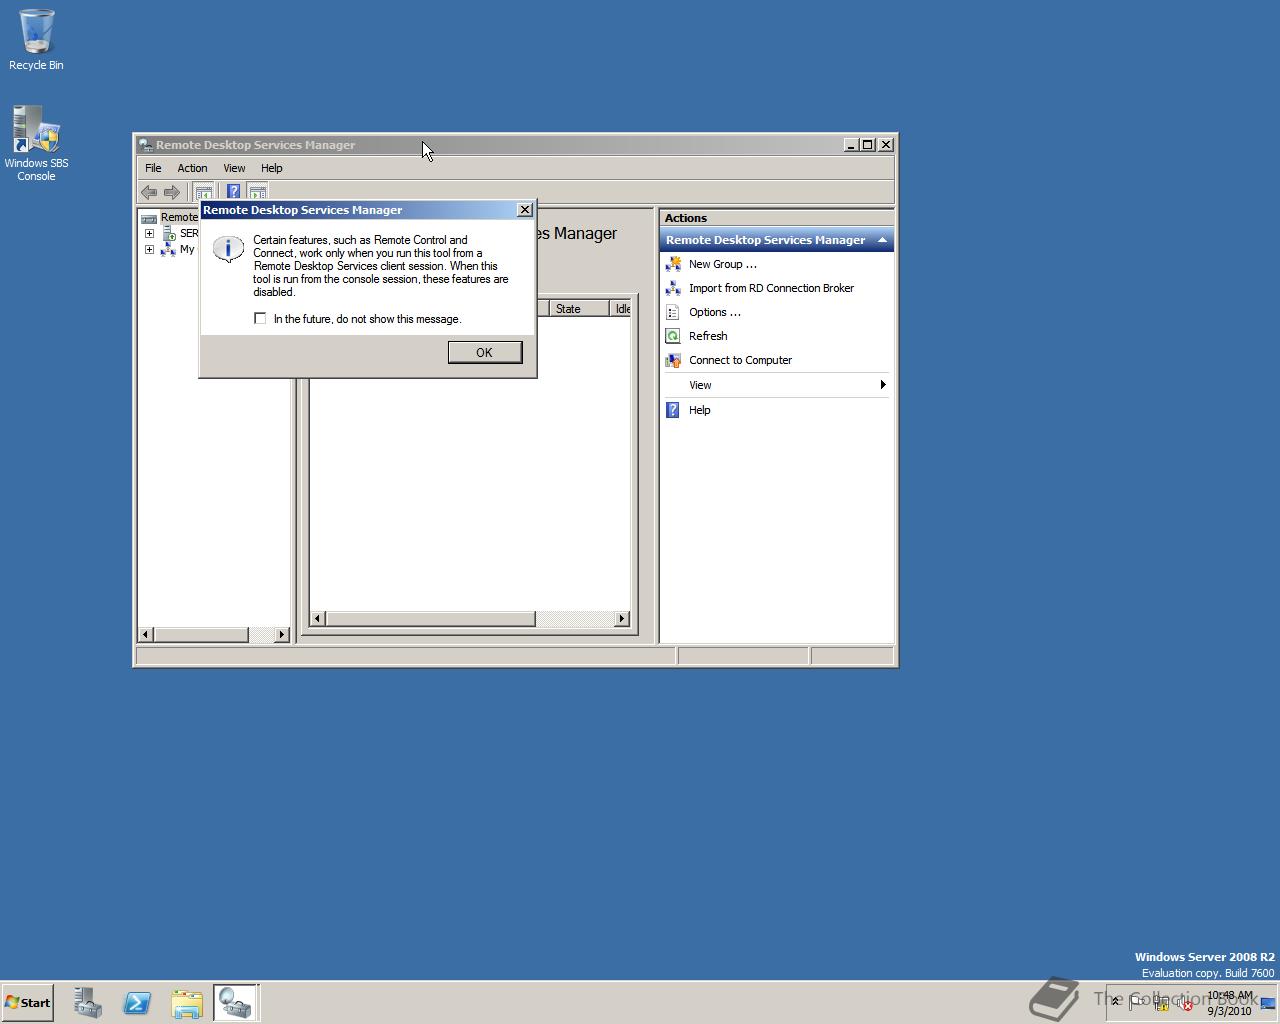Open Server Manager from the taskbar
The width and height of the screenshot is (1280, 1024).
tap(87, 1003)
